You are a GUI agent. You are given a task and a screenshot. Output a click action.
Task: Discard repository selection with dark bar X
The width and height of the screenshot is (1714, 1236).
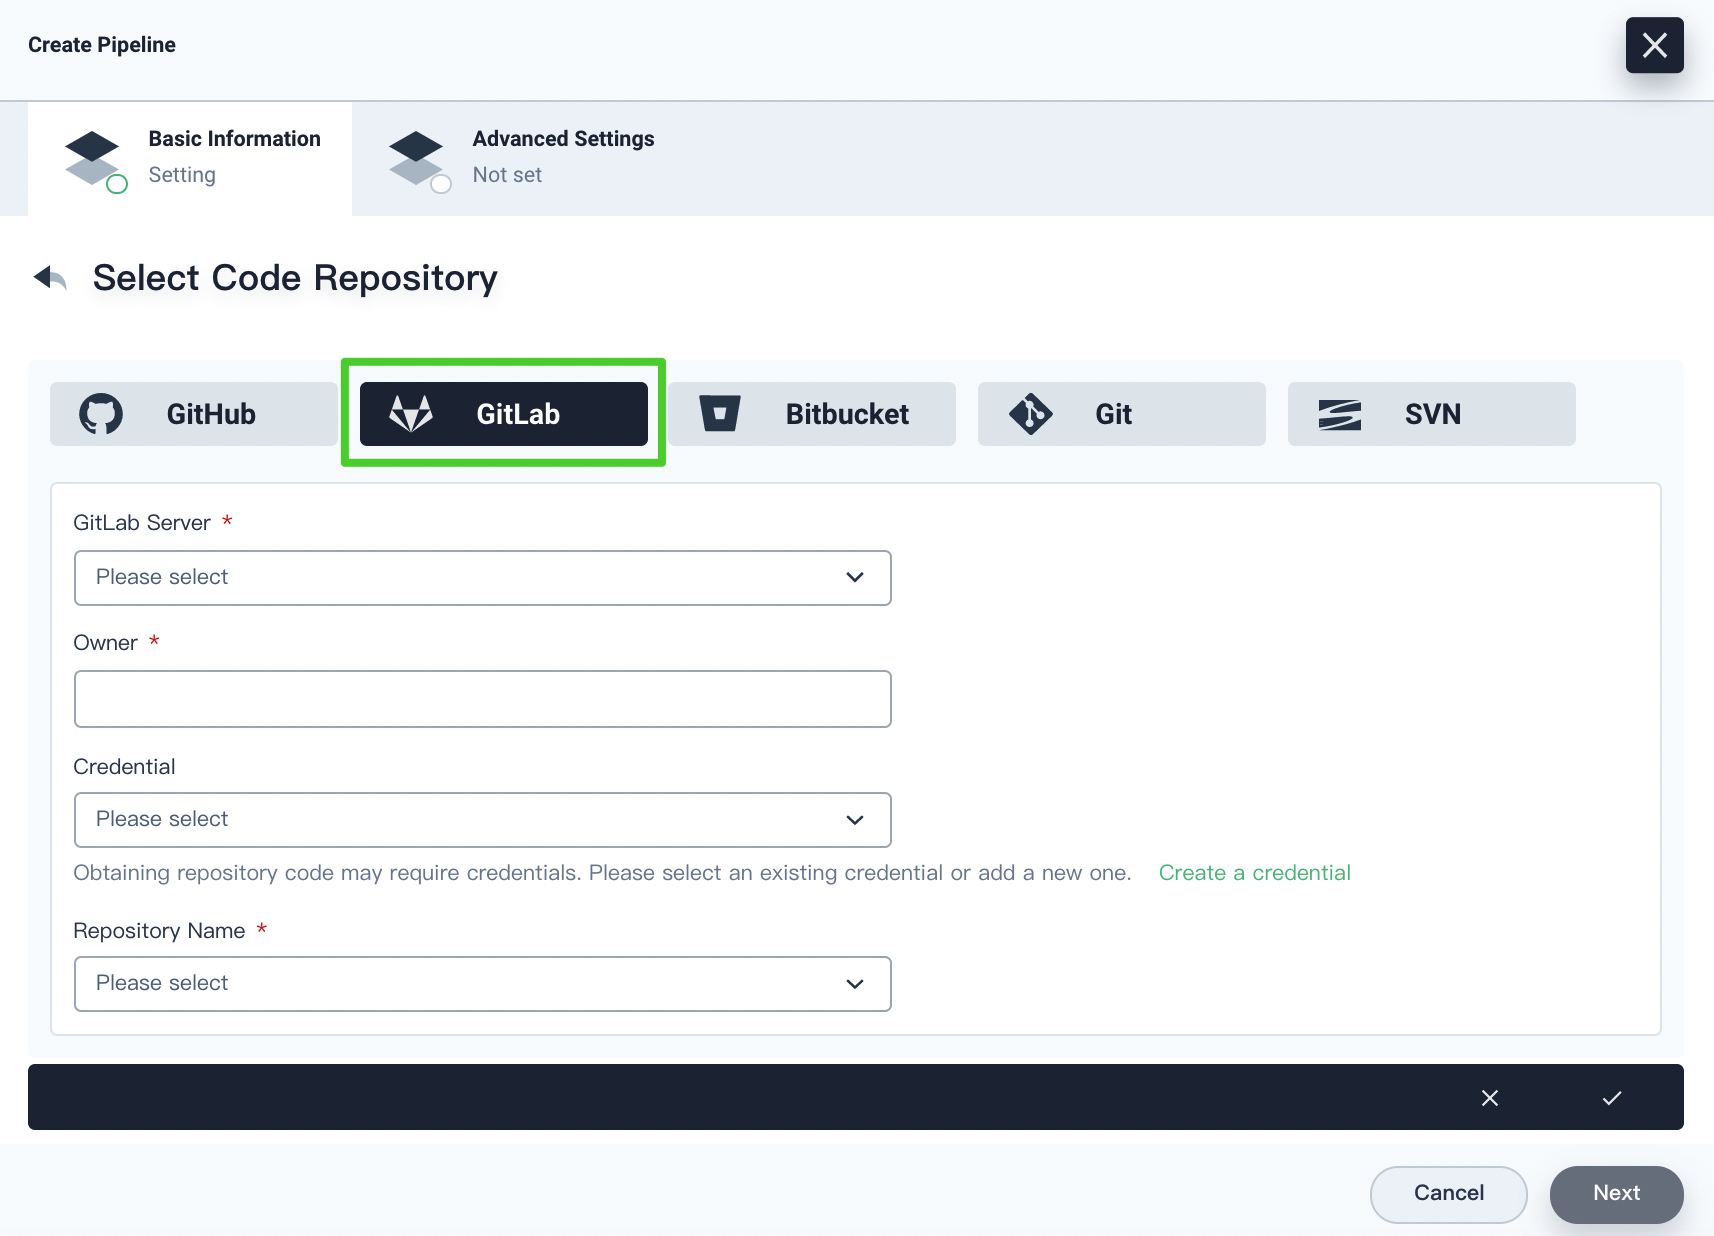(x=1489, y=1098)
